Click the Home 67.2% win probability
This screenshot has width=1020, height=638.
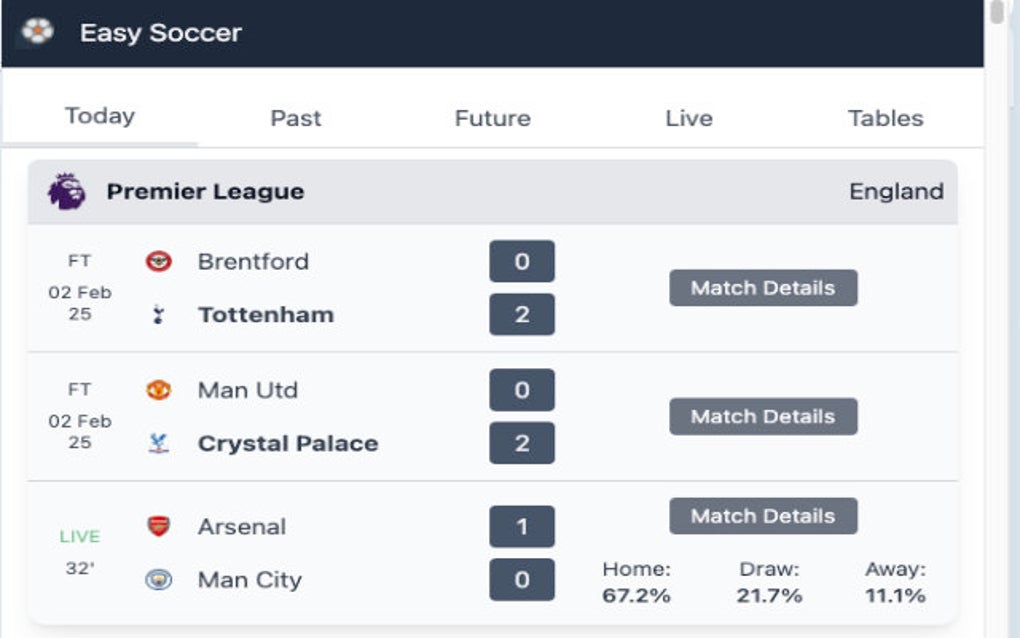pyautogui.click(x=636, y=580)
